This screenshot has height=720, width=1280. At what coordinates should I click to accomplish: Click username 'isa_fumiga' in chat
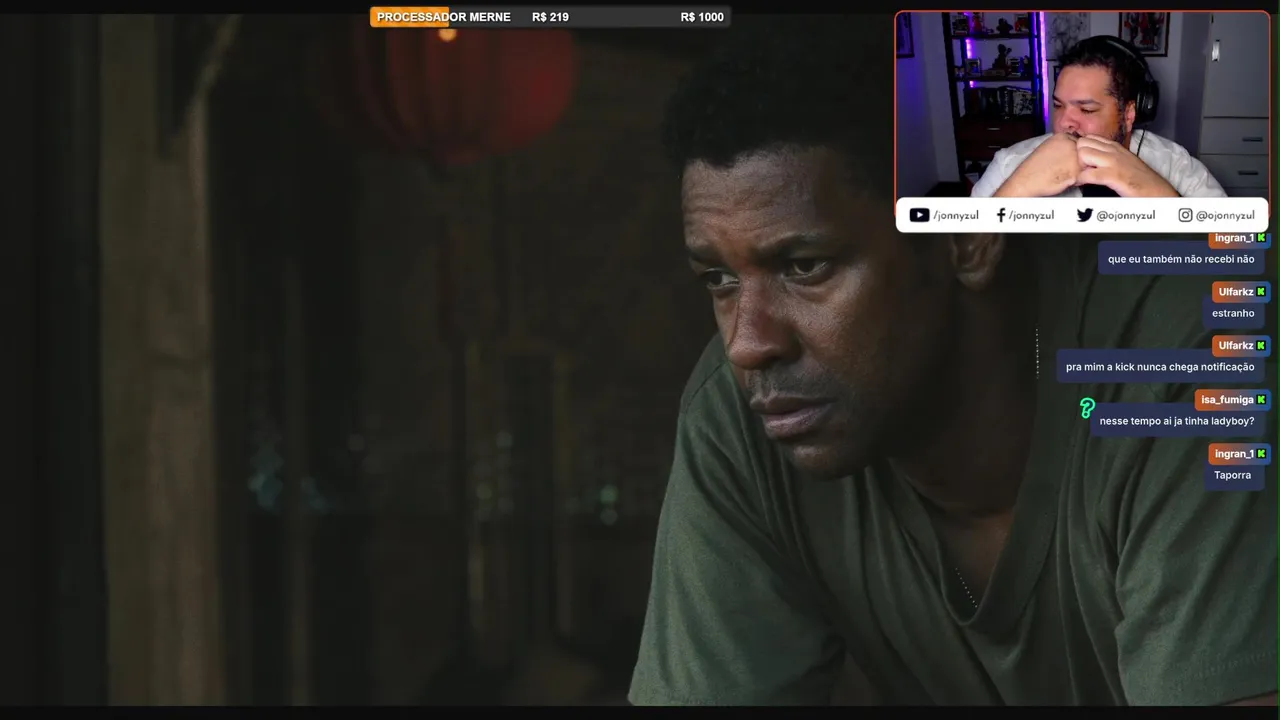[1227, 400]
